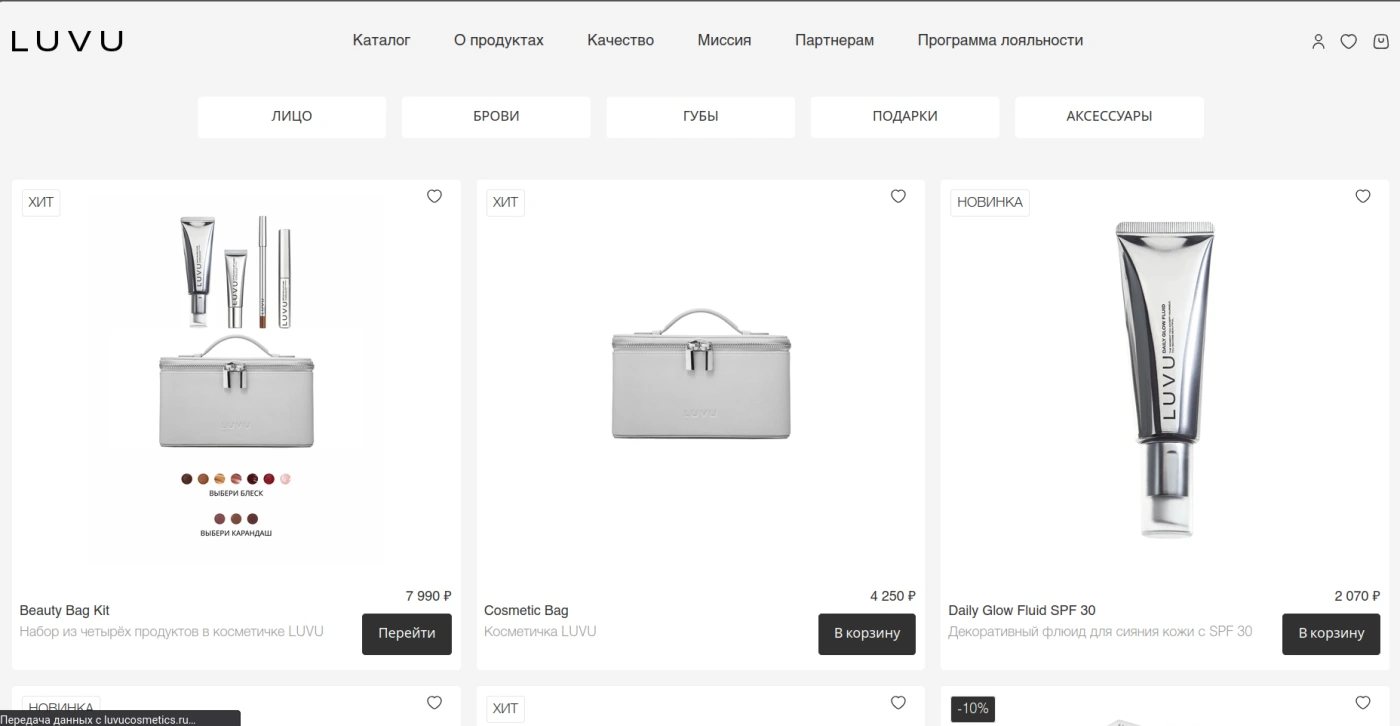
Task: Add Beauty Bag Kit to wishlist
Action: [434, 196]
